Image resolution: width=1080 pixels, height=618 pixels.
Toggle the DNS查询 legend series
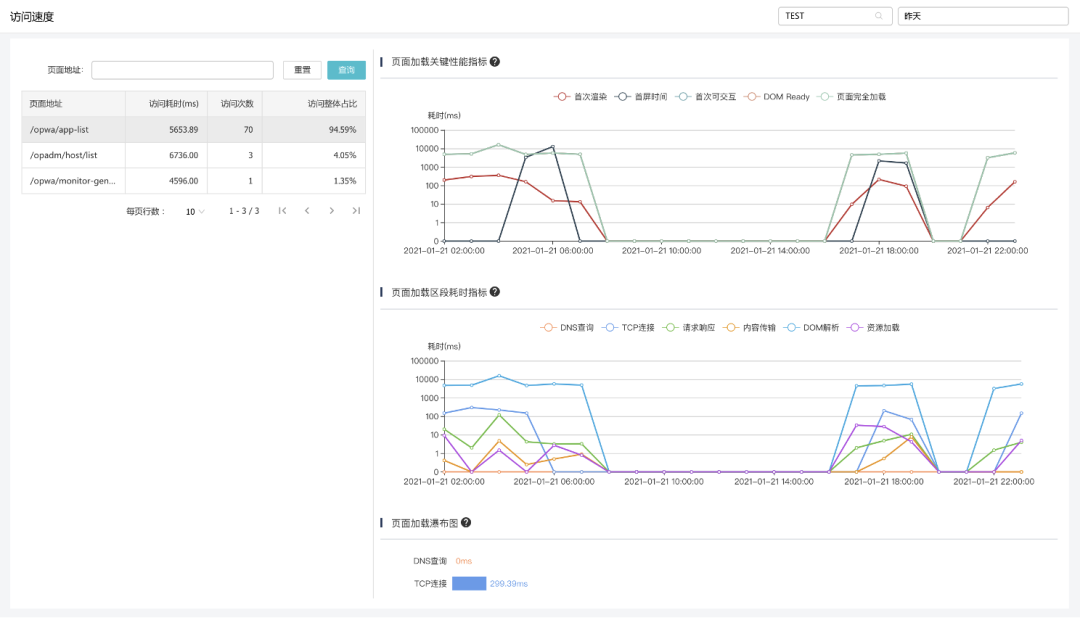point(567,327)
